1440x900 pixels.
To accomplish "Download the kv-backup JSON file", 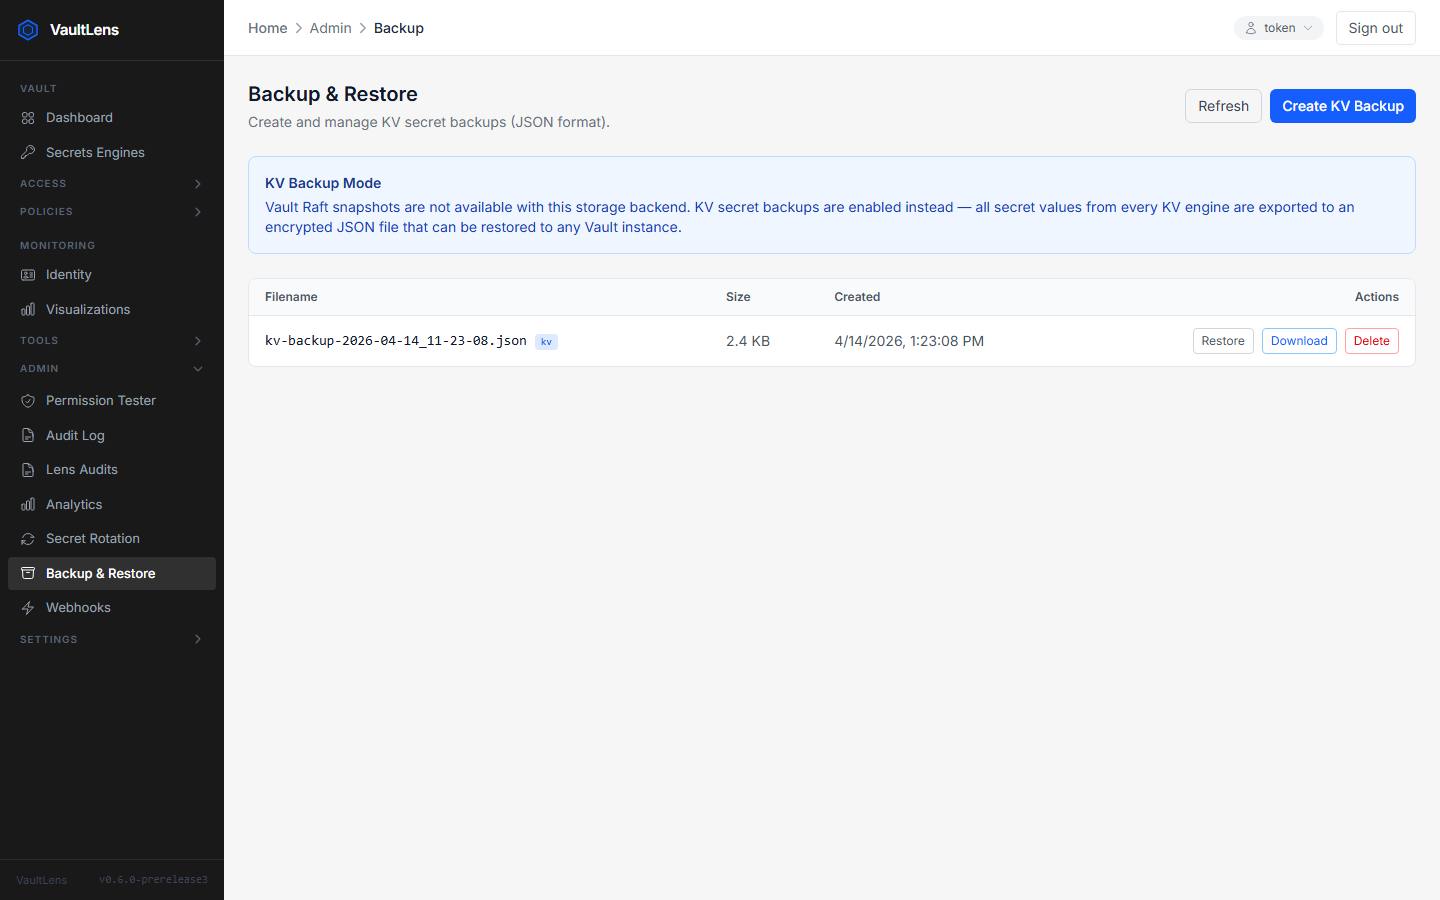I will (x=1299, y=341).
